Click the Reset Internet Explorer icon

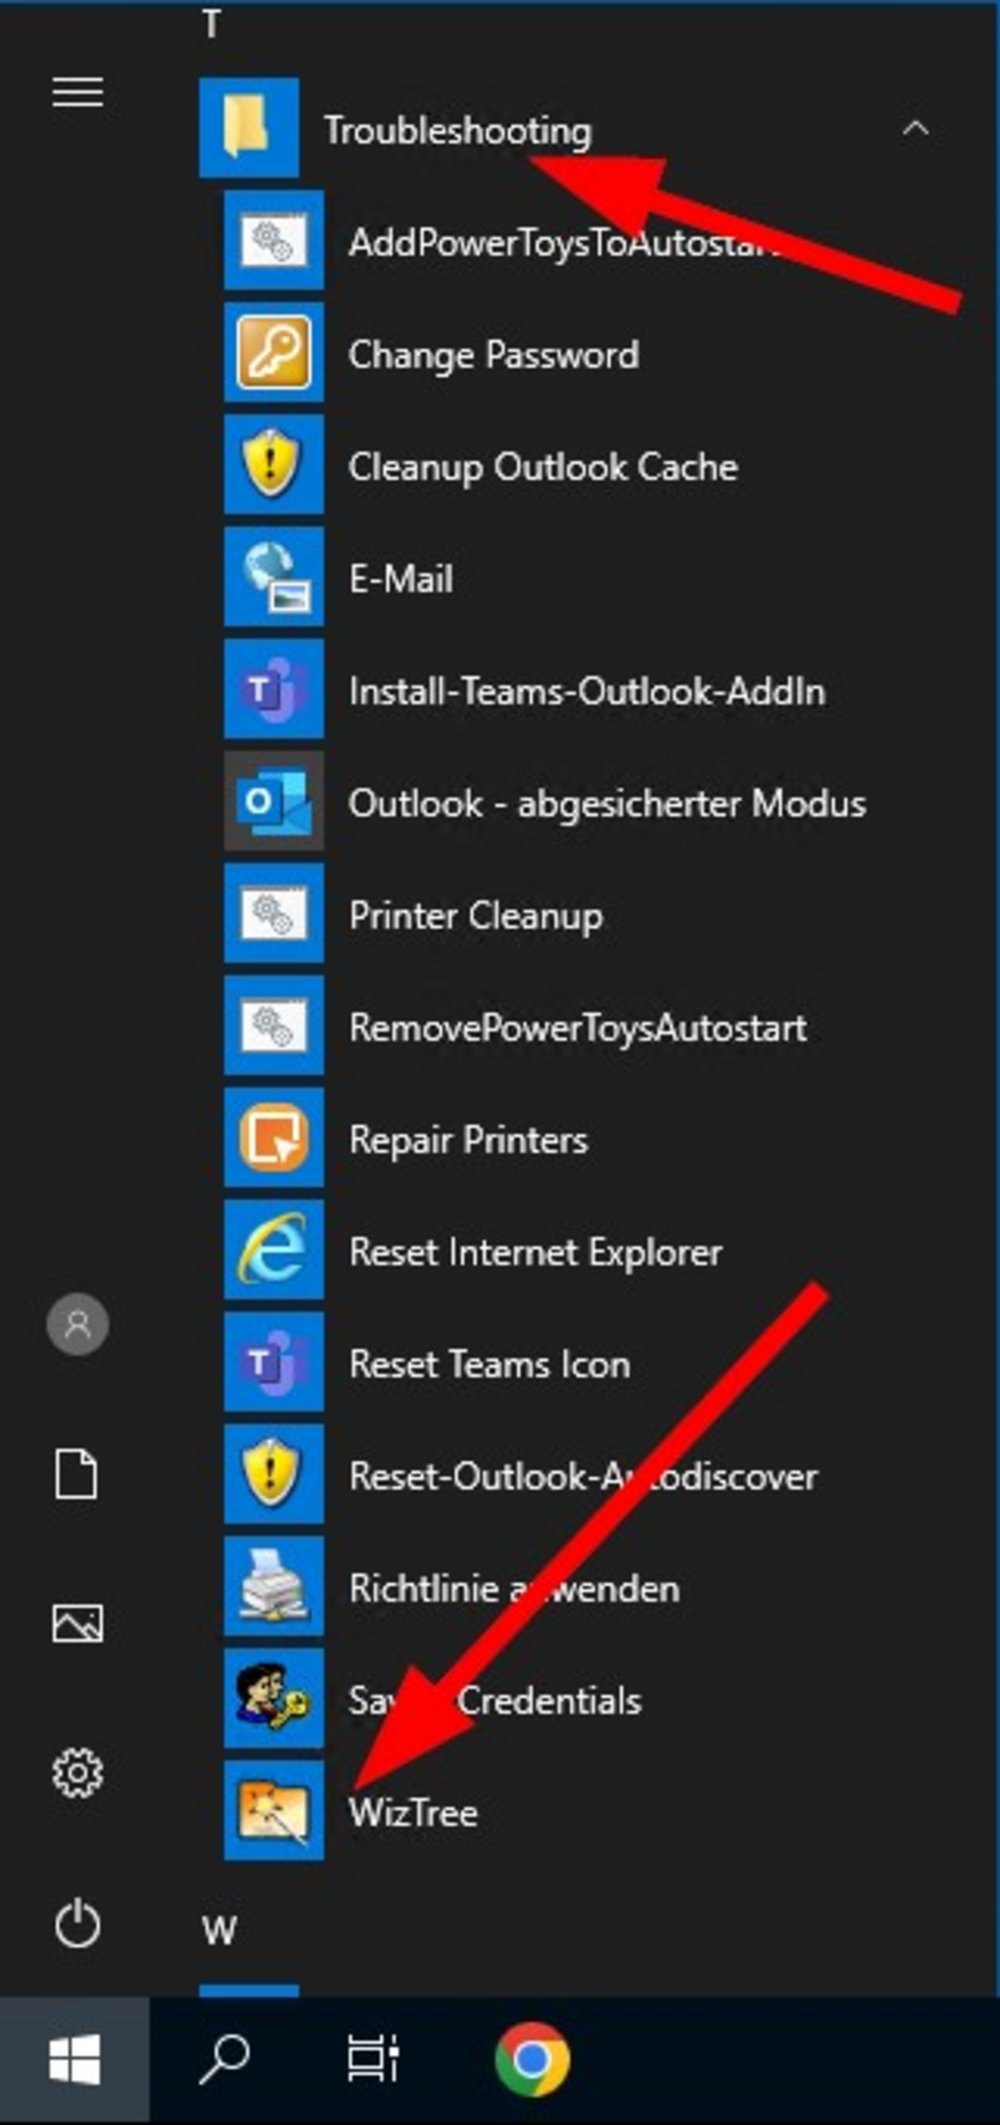(x=274, y=1249)
